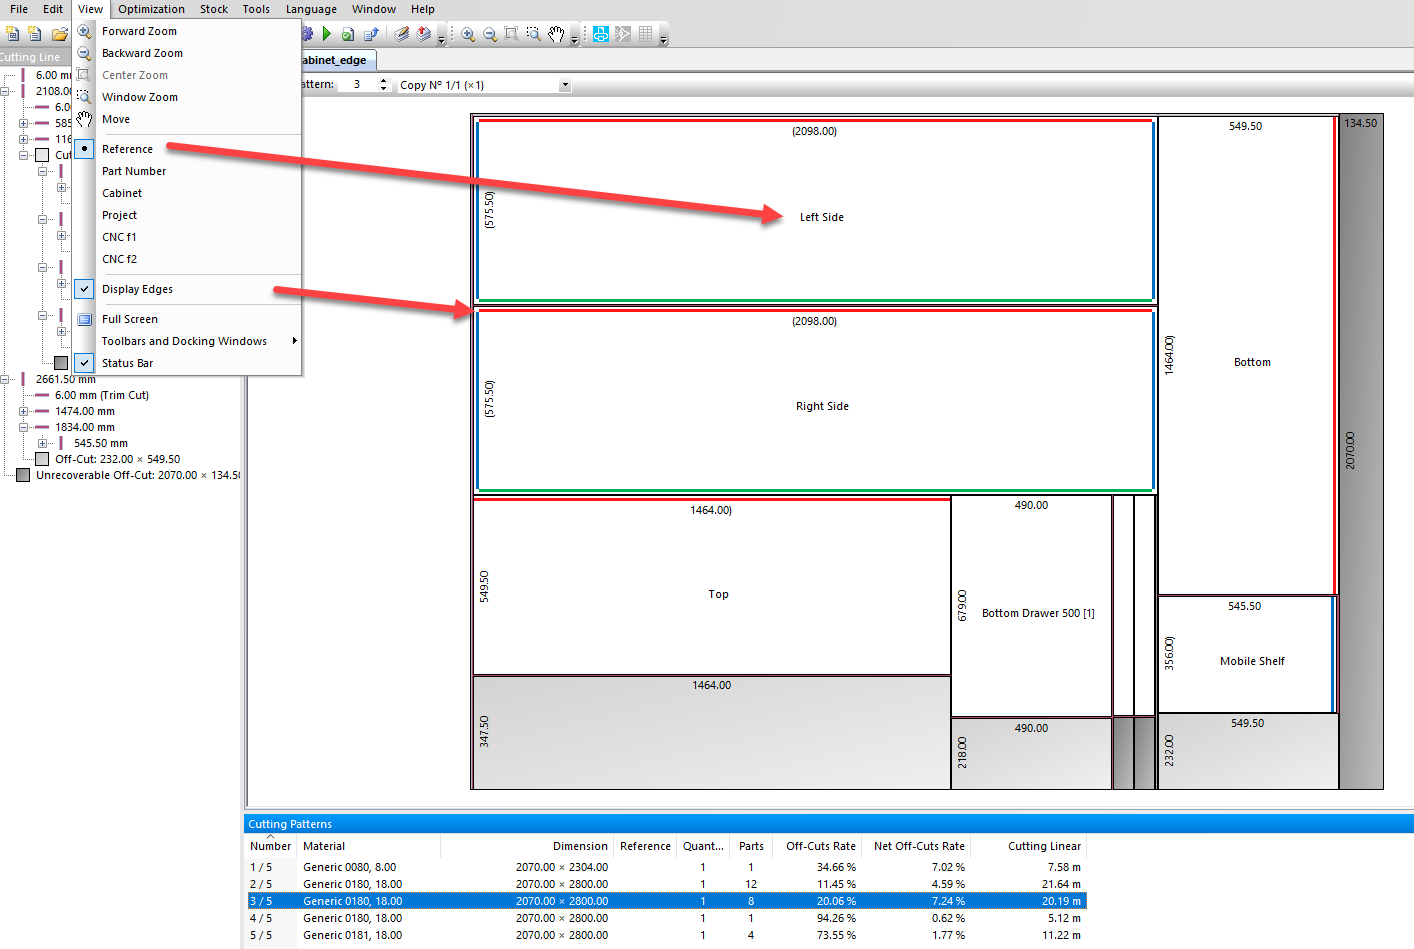
Task: Click the grey arrow toolbar icon next to print
Action: [x=623, y=34]
